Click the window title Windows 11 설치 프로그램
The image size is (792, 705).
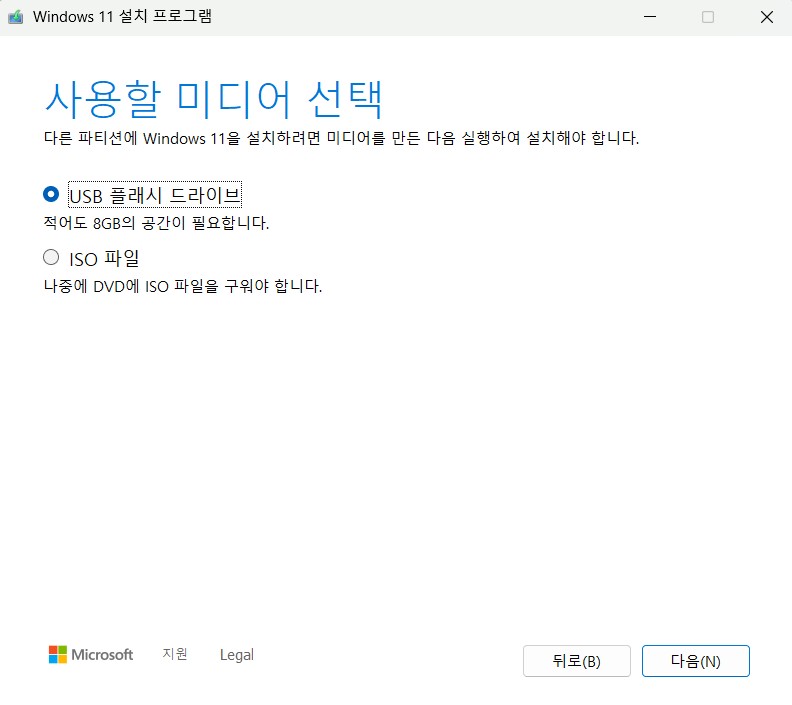pos(122,17)
